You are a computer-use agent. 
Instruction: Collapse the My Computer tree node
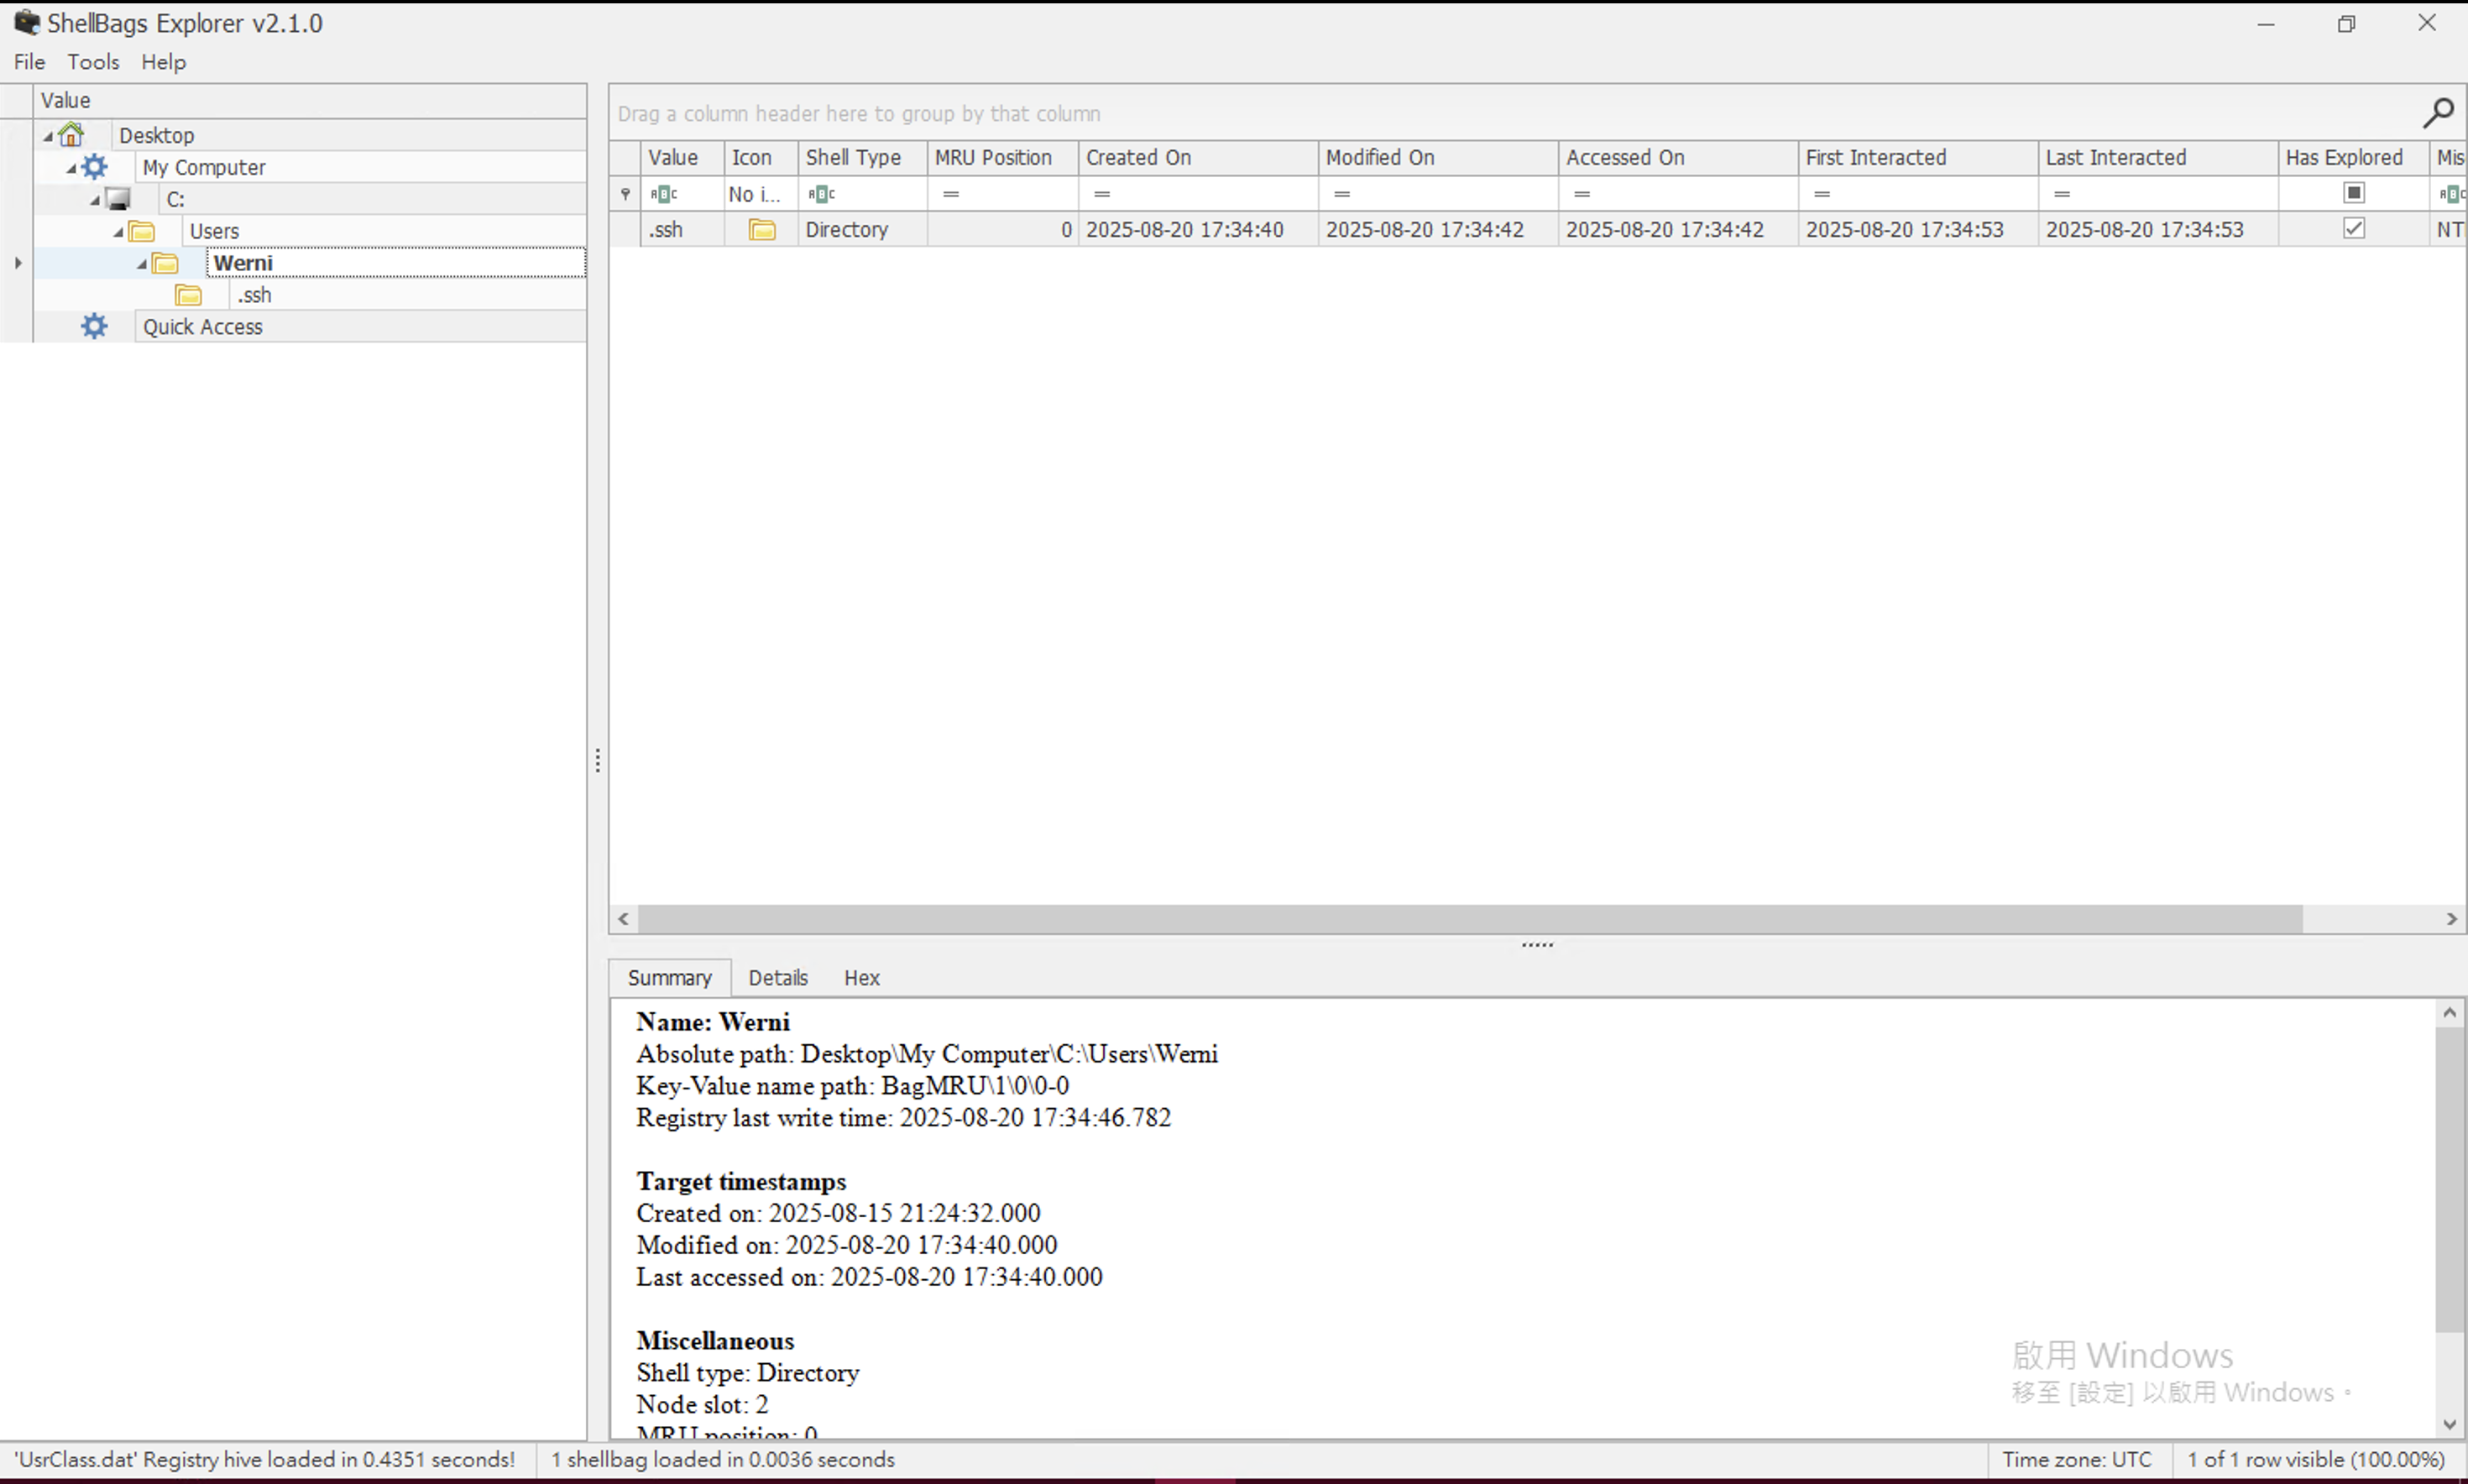(x=71, y=168)
